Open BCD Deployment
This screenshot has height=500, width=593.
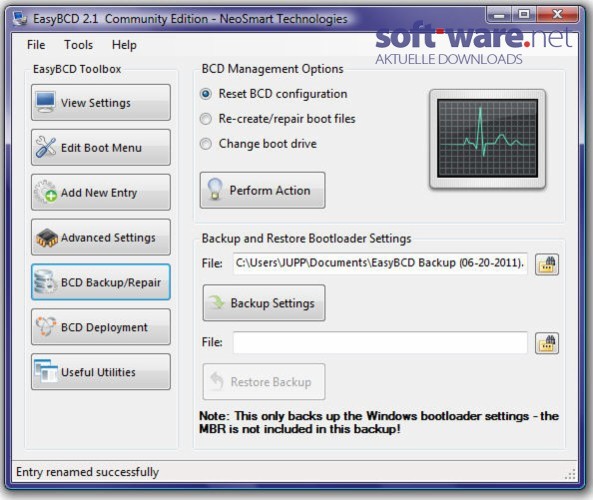tap(101, 327)
